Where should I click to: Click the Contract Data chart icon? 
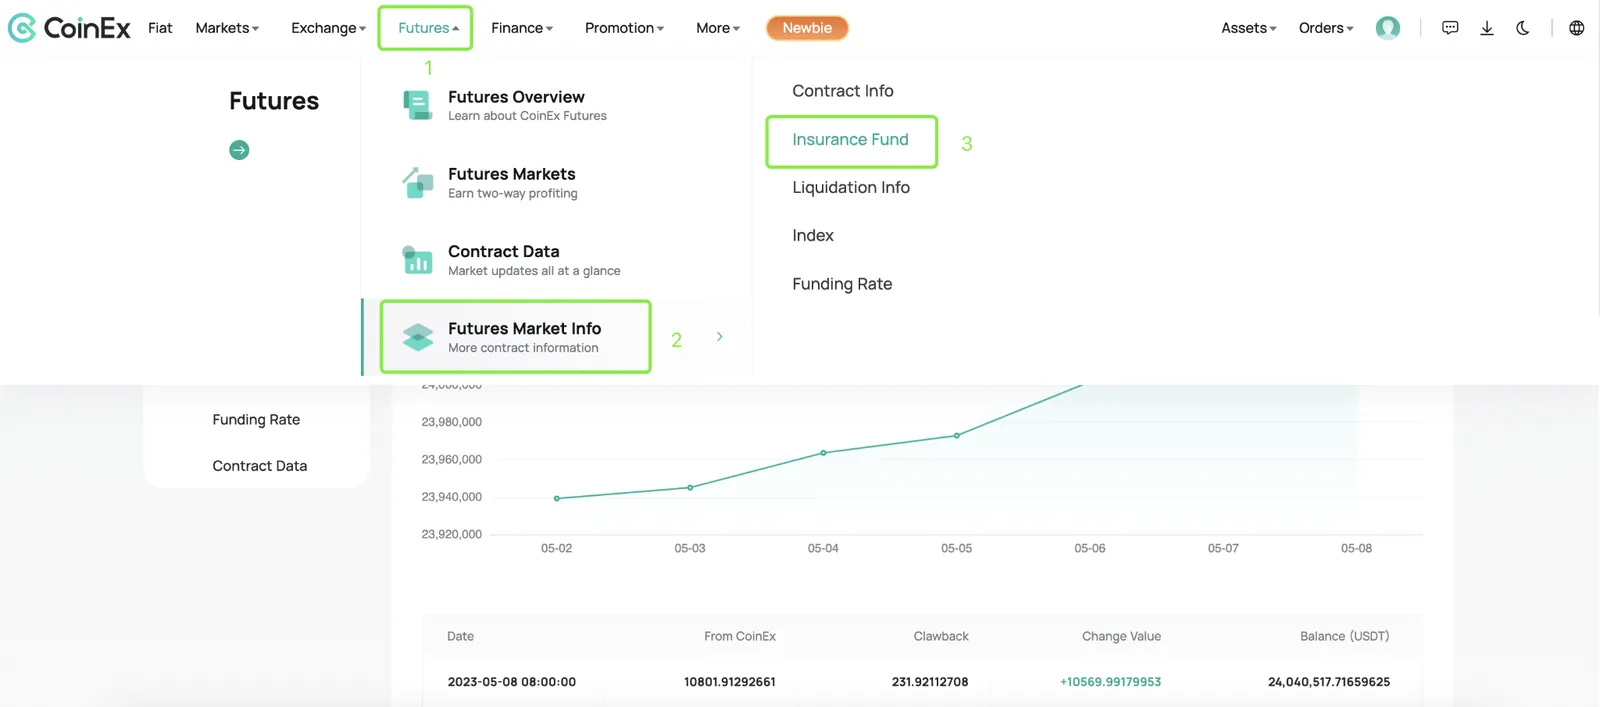(x=417, y=259)
